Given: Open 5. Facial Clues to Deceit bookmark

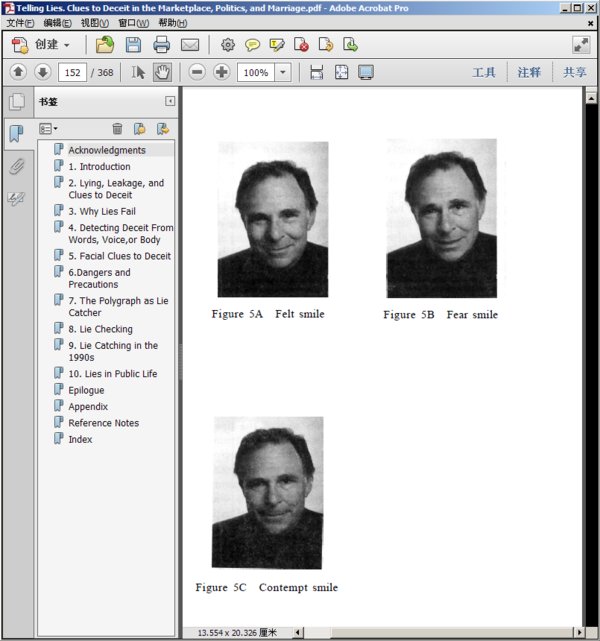Looking at the screenshot, I should pos(119,256).
